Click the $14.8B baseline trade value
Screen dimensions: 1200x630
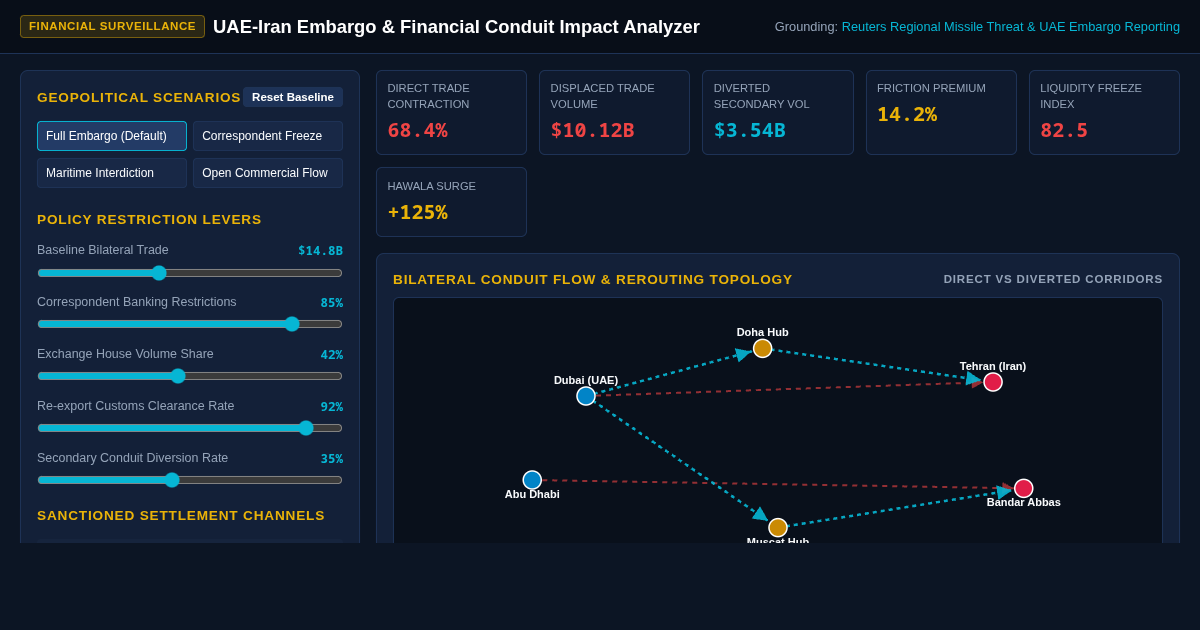(320, 251)
